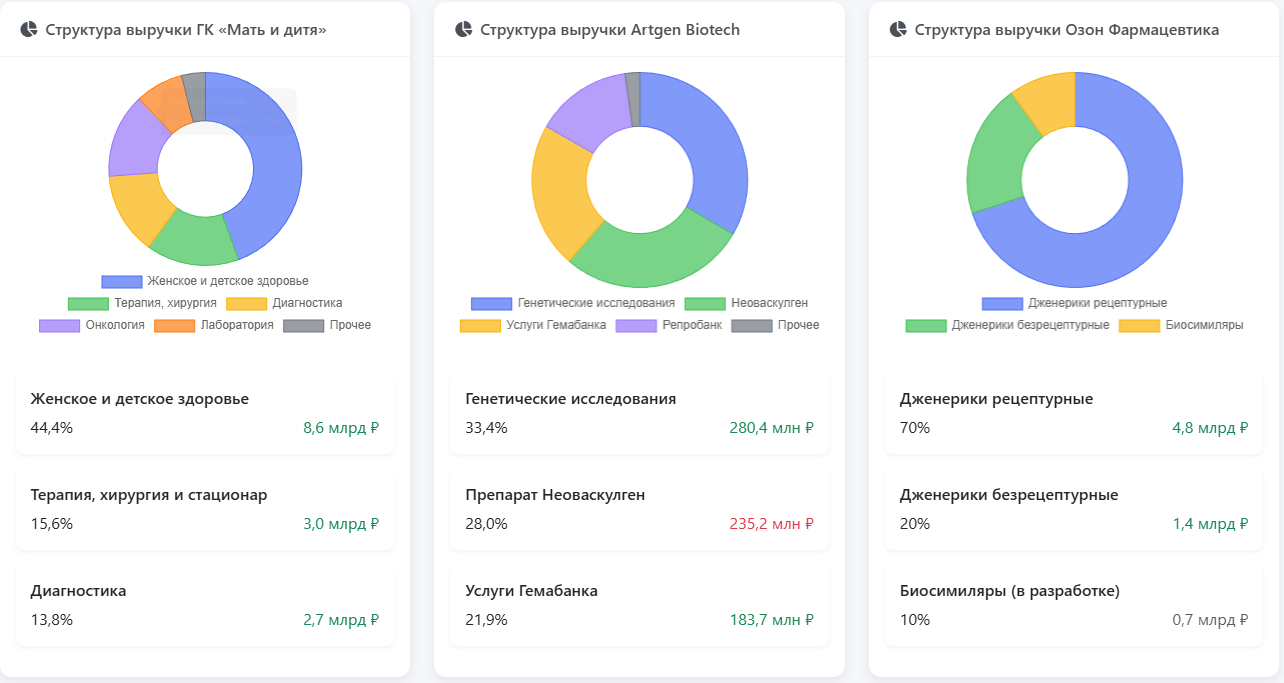Click «Дженерики рецептурные» row heading below chart
This screenshot has height=683, width=1284.
[x=997, y=399]
